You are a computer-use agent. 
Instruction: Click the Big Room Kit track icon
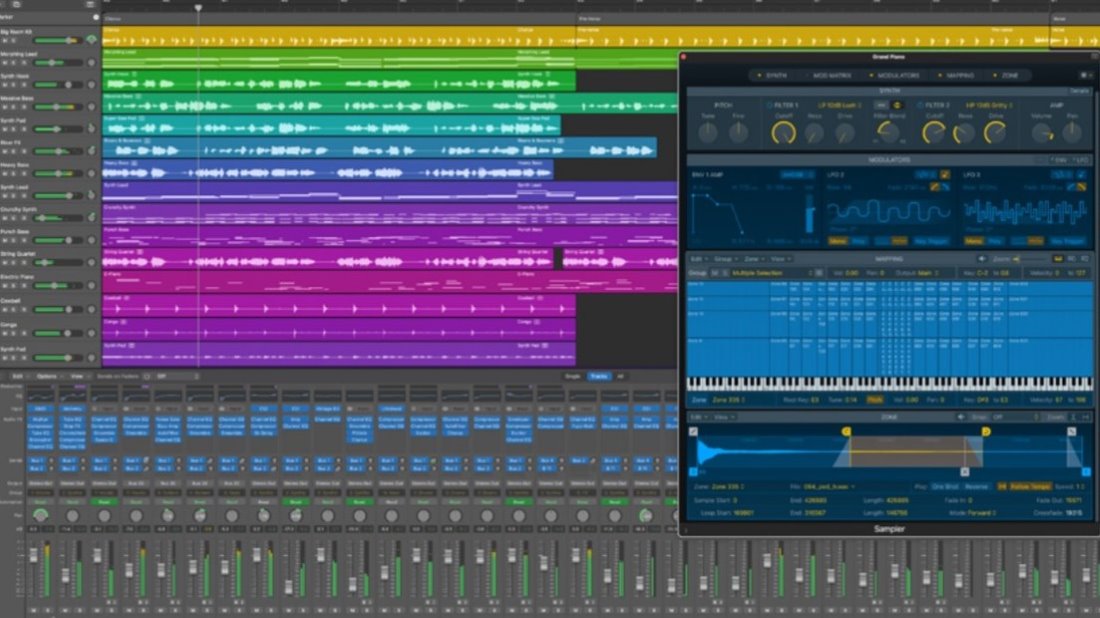(92, 40)
